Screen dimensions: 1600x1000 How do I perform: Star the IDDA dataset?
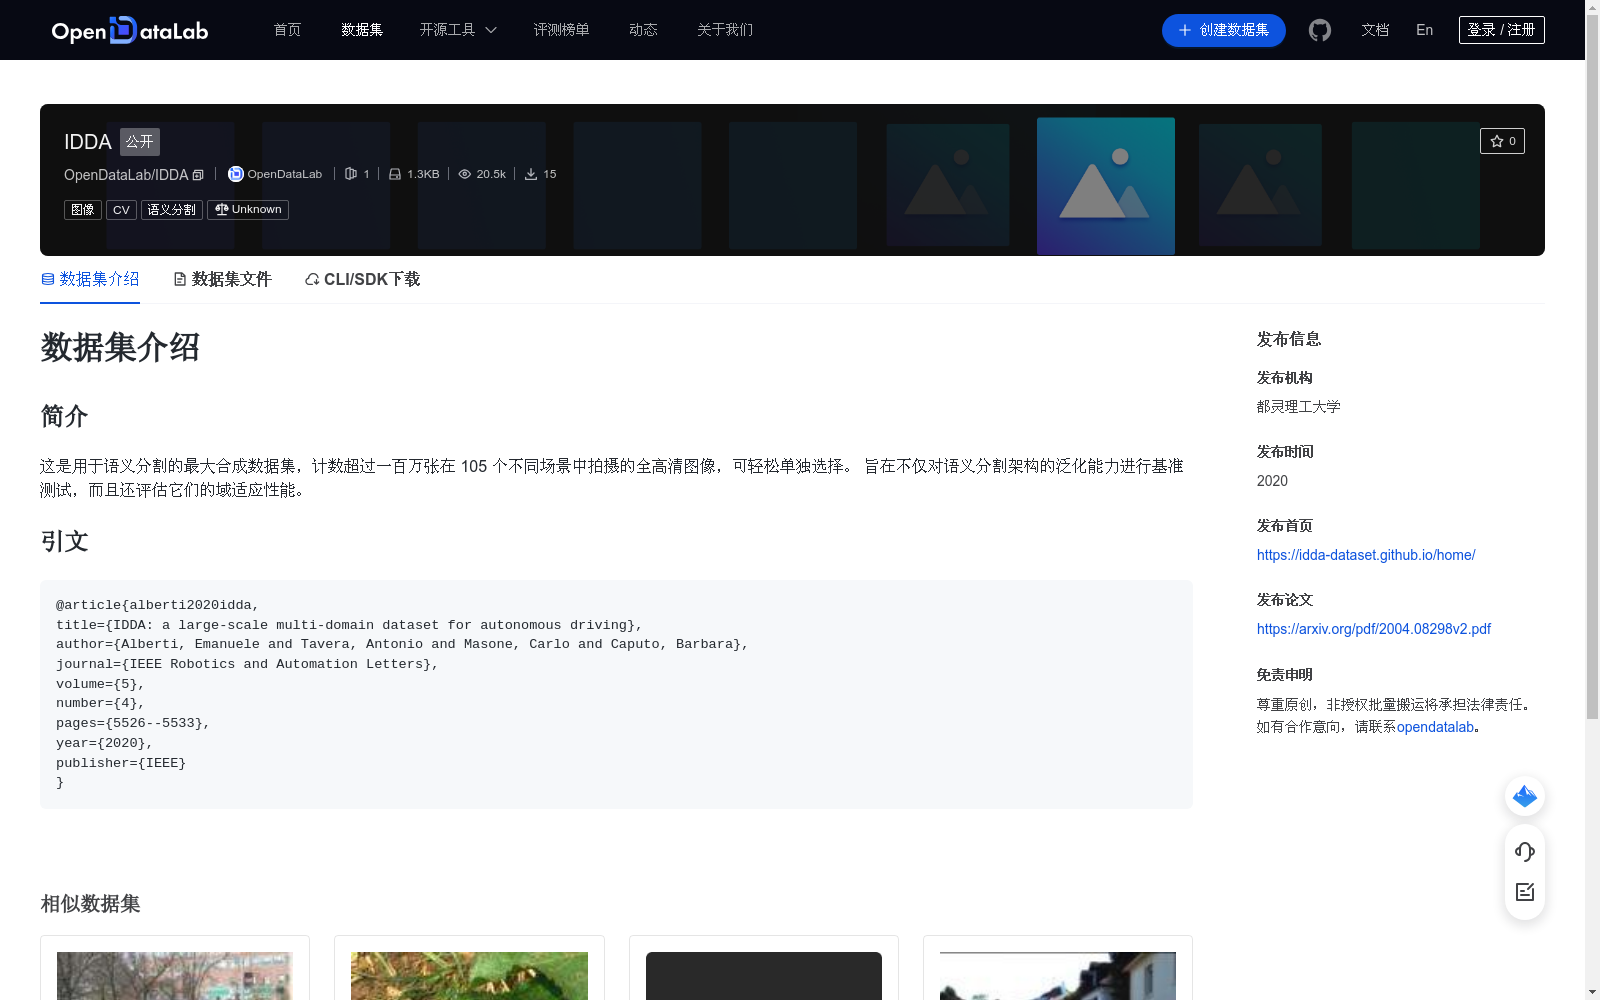click(1502, 141)
